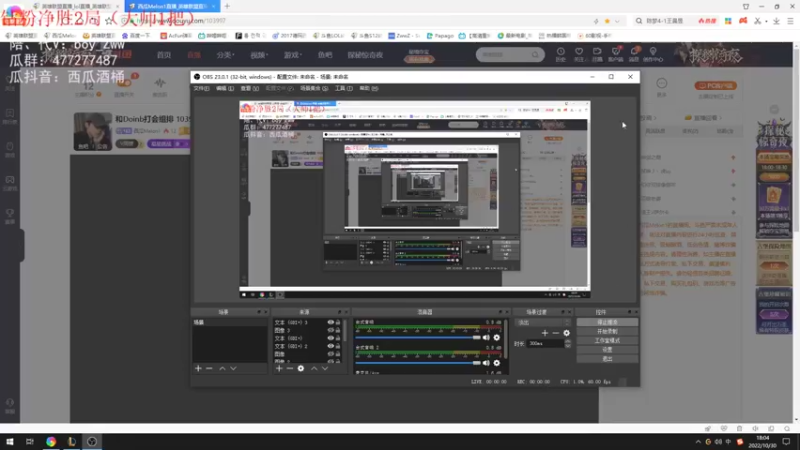
Task: Open the OBS icon in Windows taskbar
Action: [x=92, y=442]
